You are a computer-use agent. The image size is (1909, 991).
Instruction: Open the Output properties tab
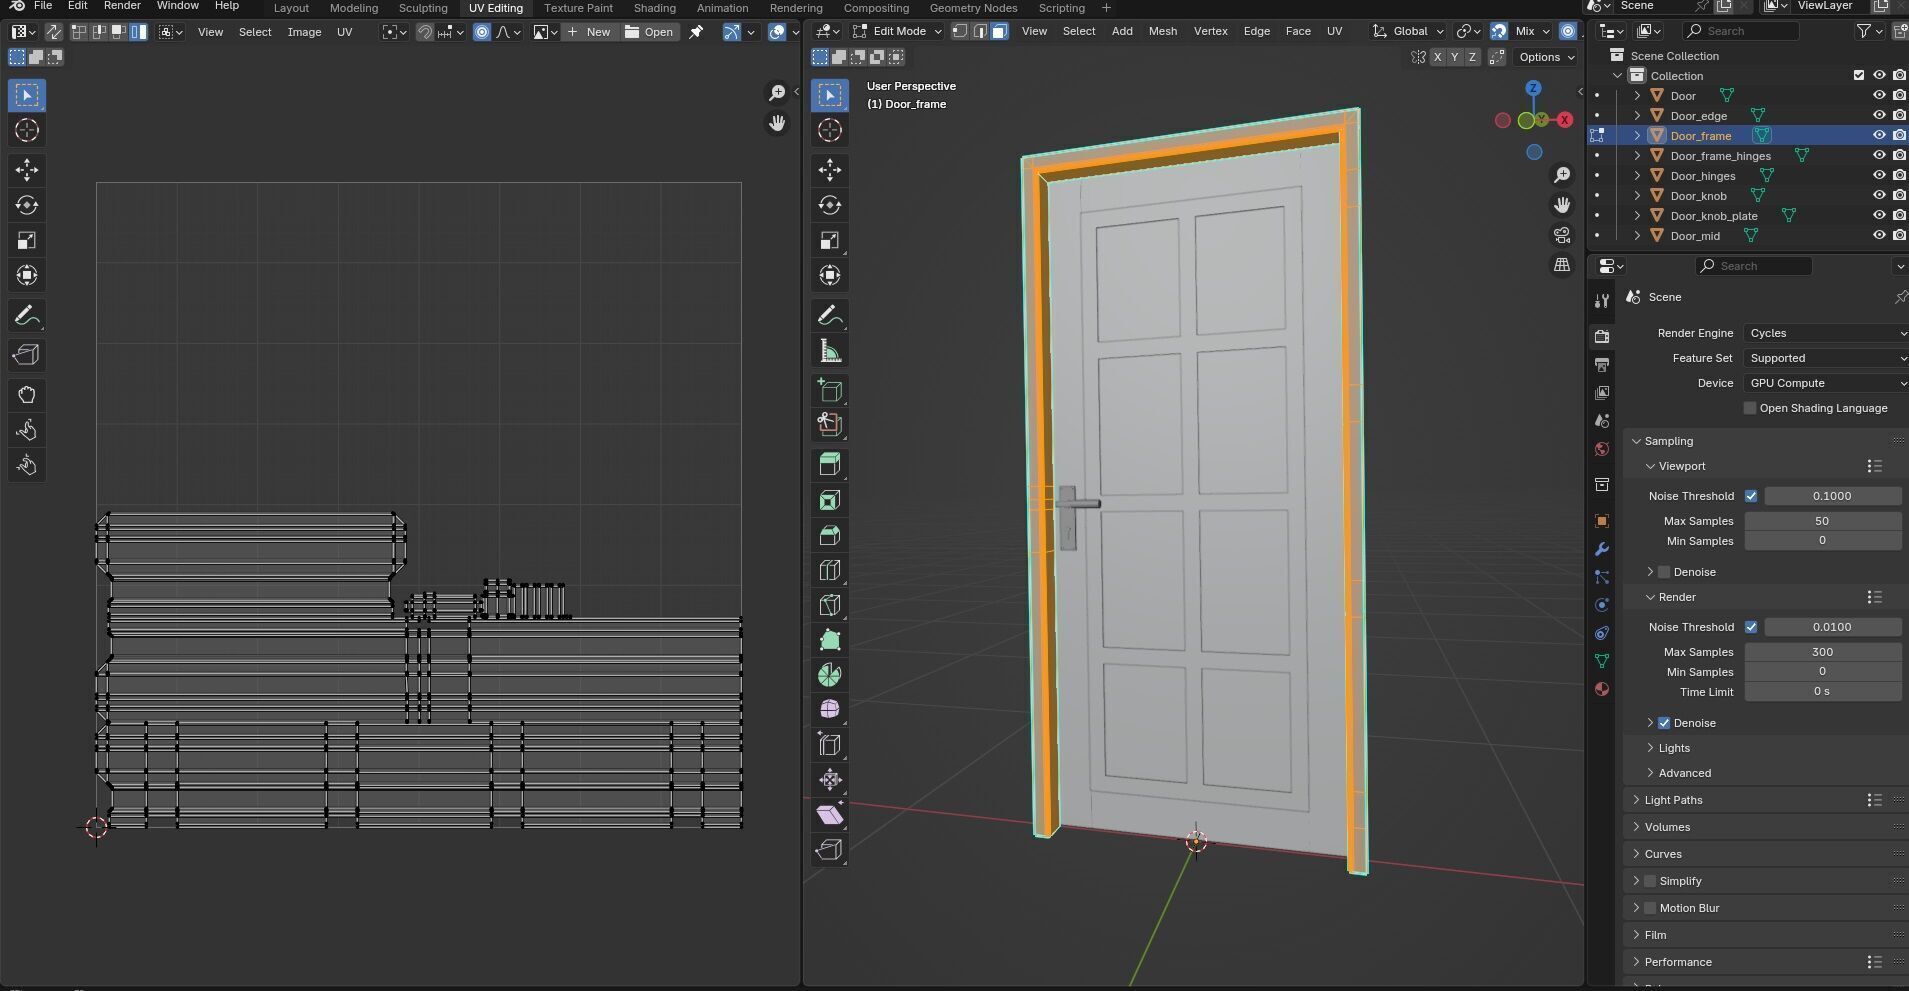tap(1602, 365)
